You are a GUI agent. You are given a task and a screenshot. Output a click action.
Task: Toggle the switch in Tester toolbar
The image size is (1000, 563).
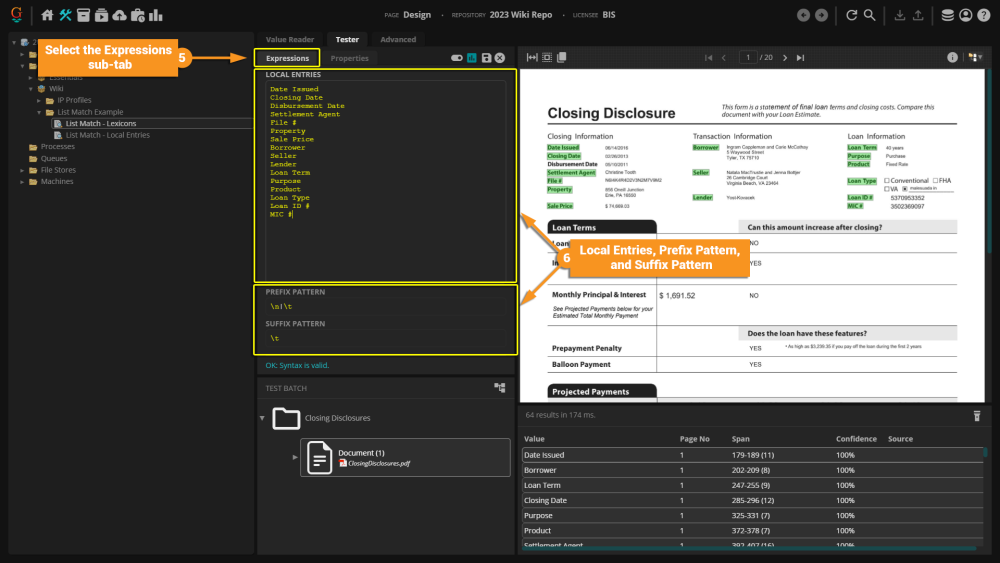click(x=457, y=58)
